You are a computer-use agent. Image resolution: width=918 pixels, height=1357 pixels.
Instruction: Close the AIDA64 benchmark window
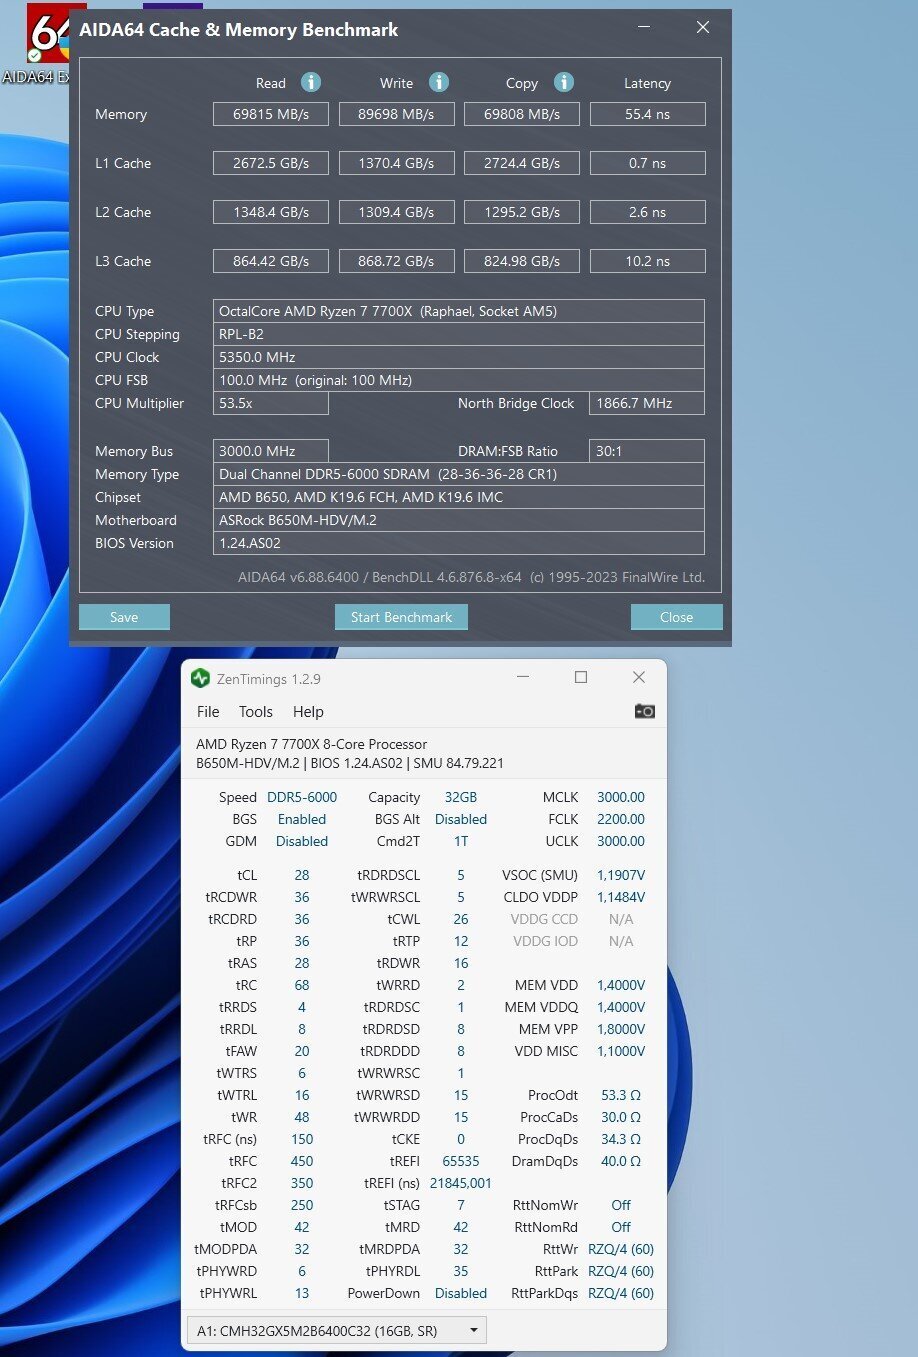(703, 28)
